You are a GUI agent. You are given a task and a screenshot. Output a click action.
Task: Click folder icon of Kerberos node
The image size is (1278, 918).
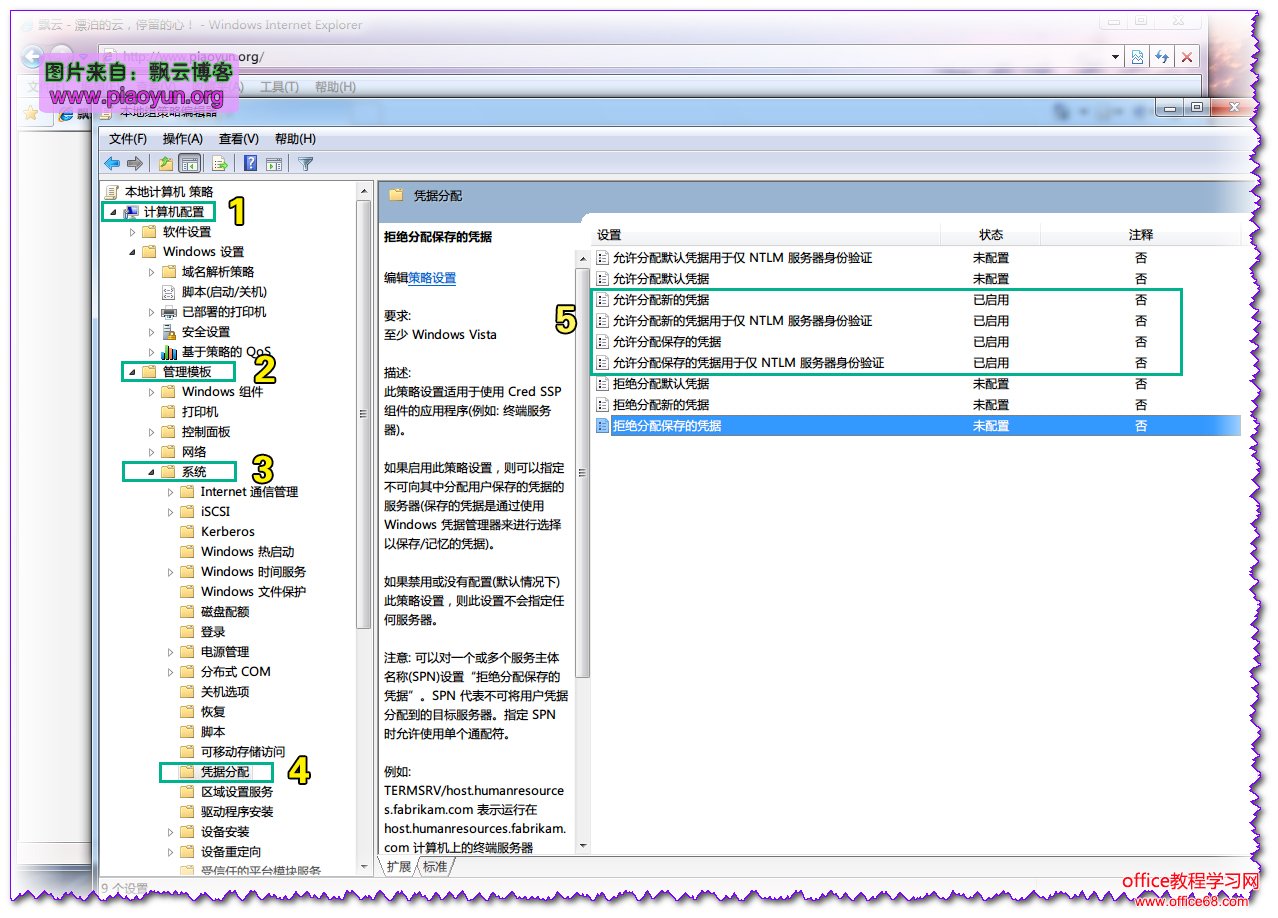tap(187, 532)
